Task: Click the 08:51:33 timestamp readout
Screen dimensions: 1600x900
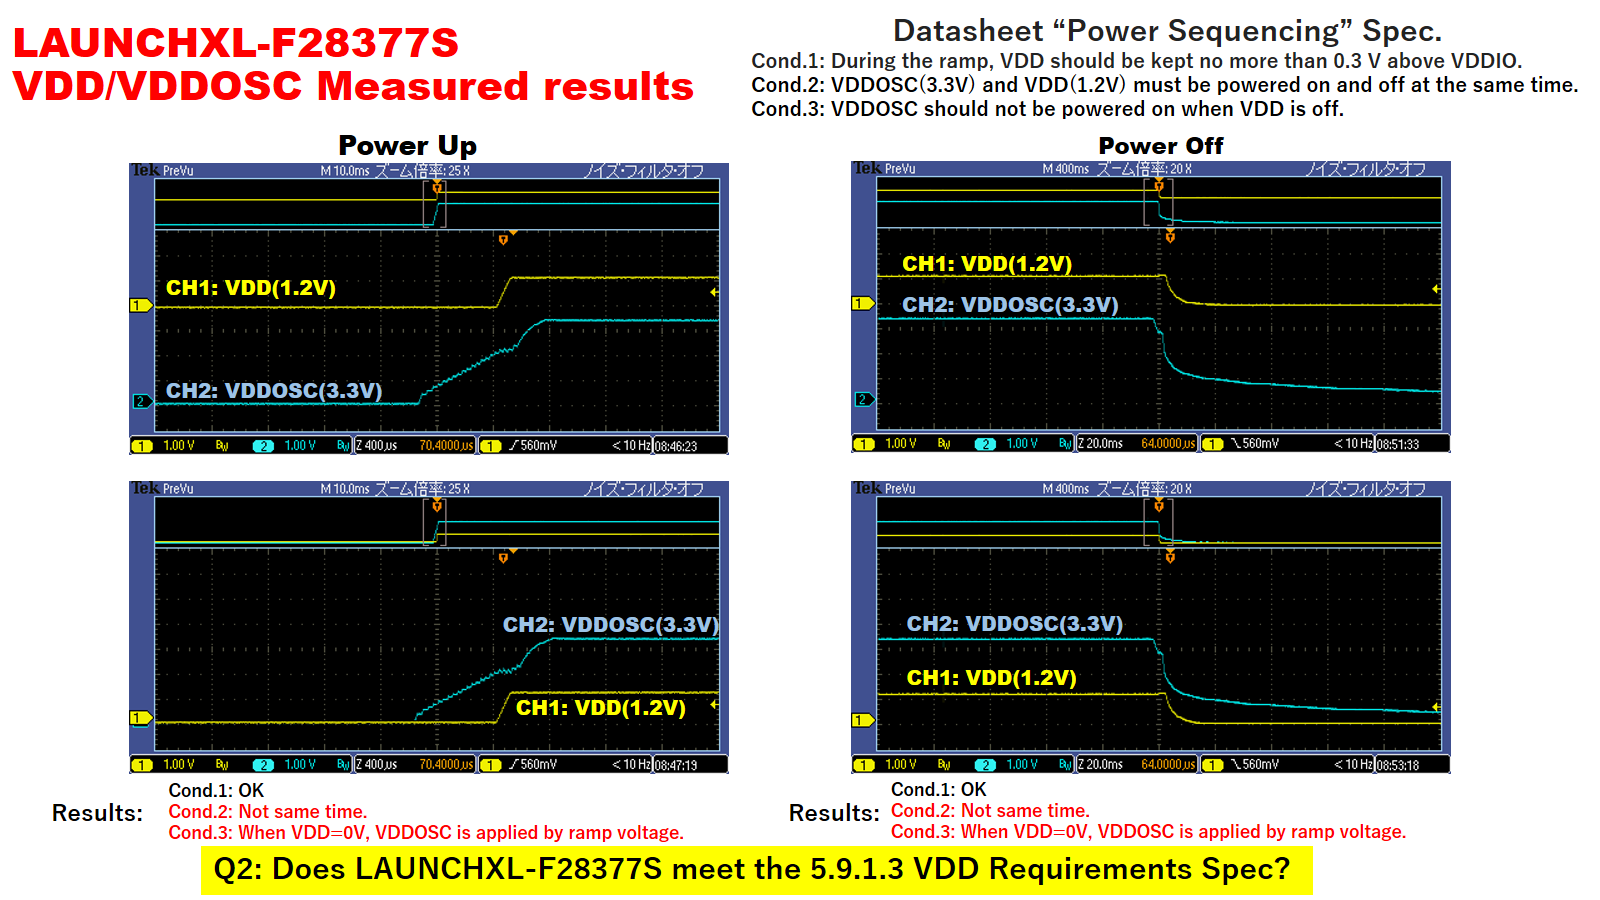Action: (x=1398, y=444)
